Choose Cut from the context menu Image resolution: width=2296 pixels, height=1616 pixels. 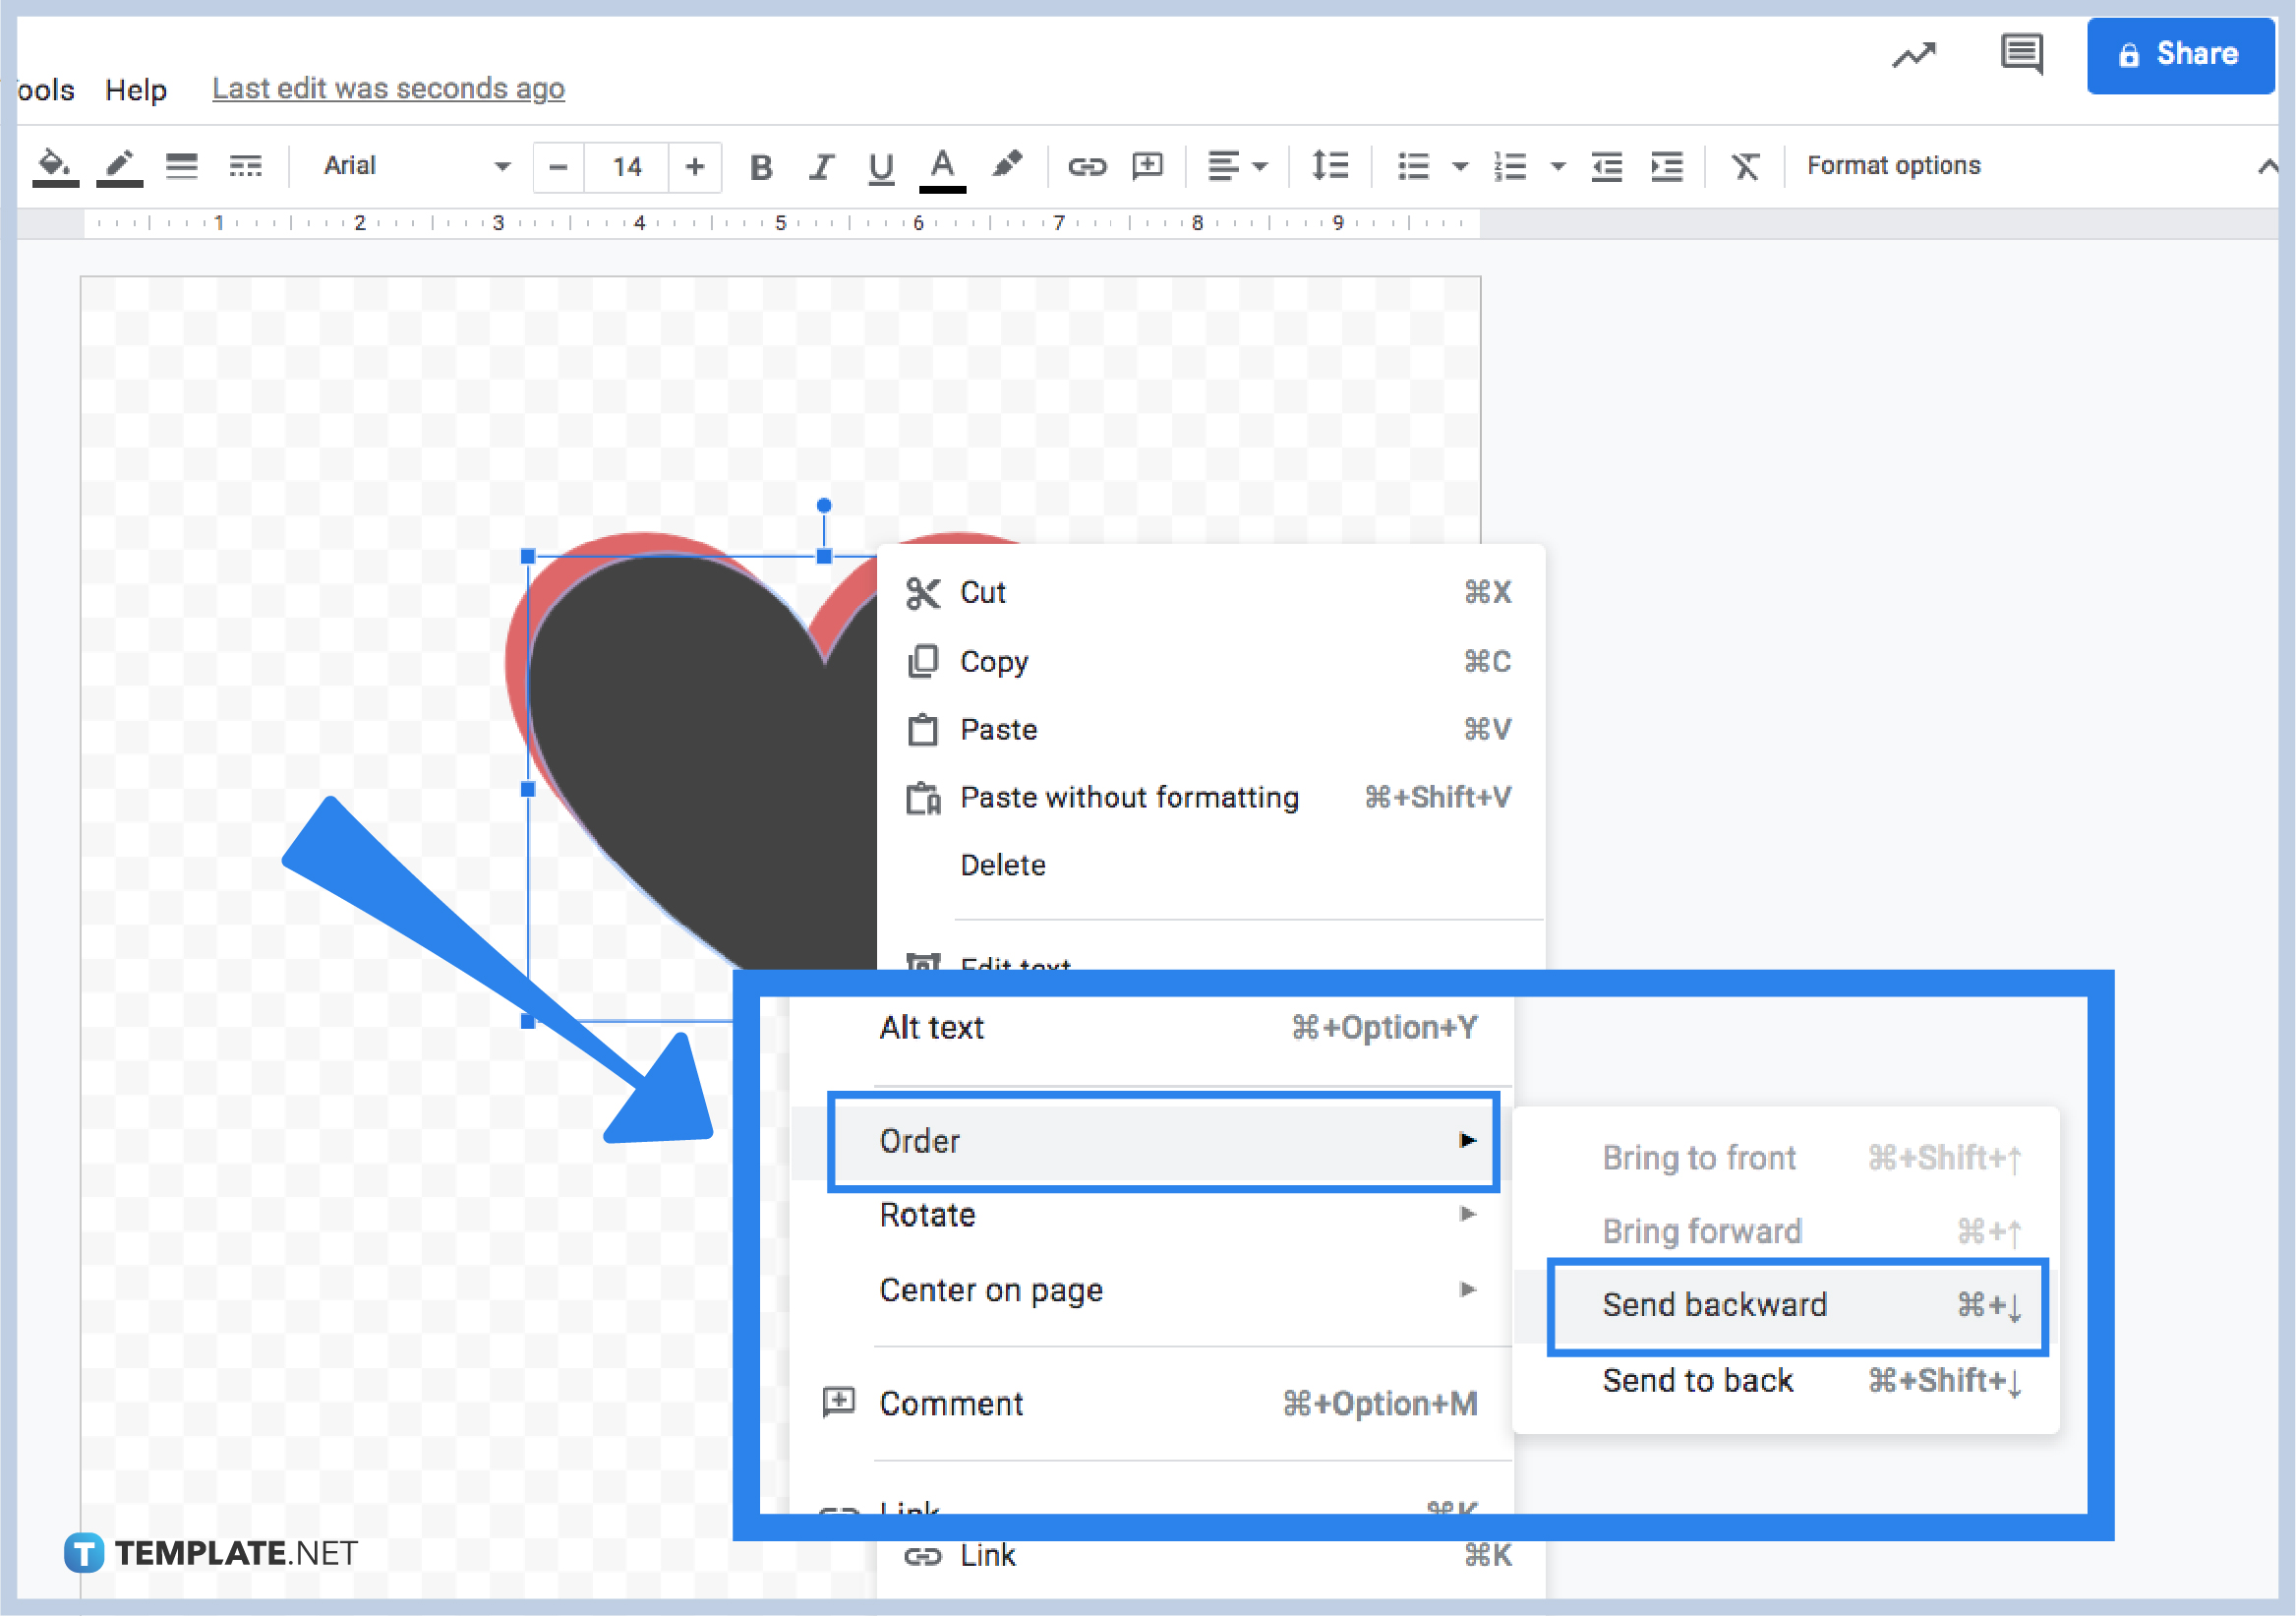pyautogui.click(x=1210, y=593)
